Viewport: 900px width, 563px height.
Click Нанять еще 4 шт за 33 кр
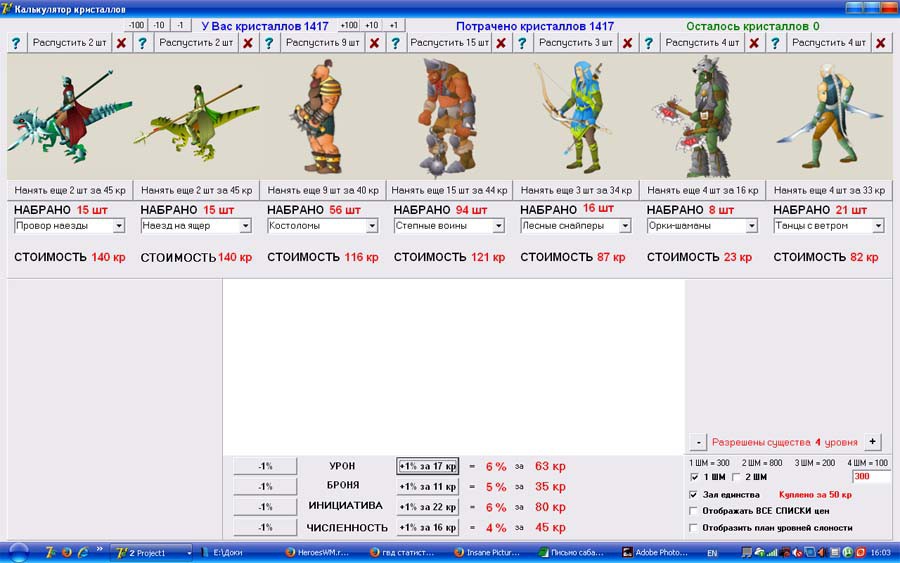click(829, 190)
